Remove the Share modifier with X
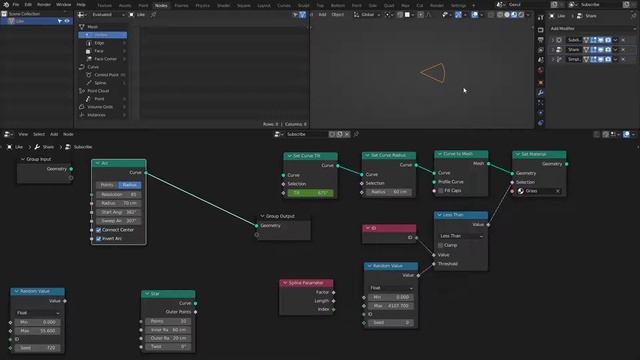 coord(623,50)
